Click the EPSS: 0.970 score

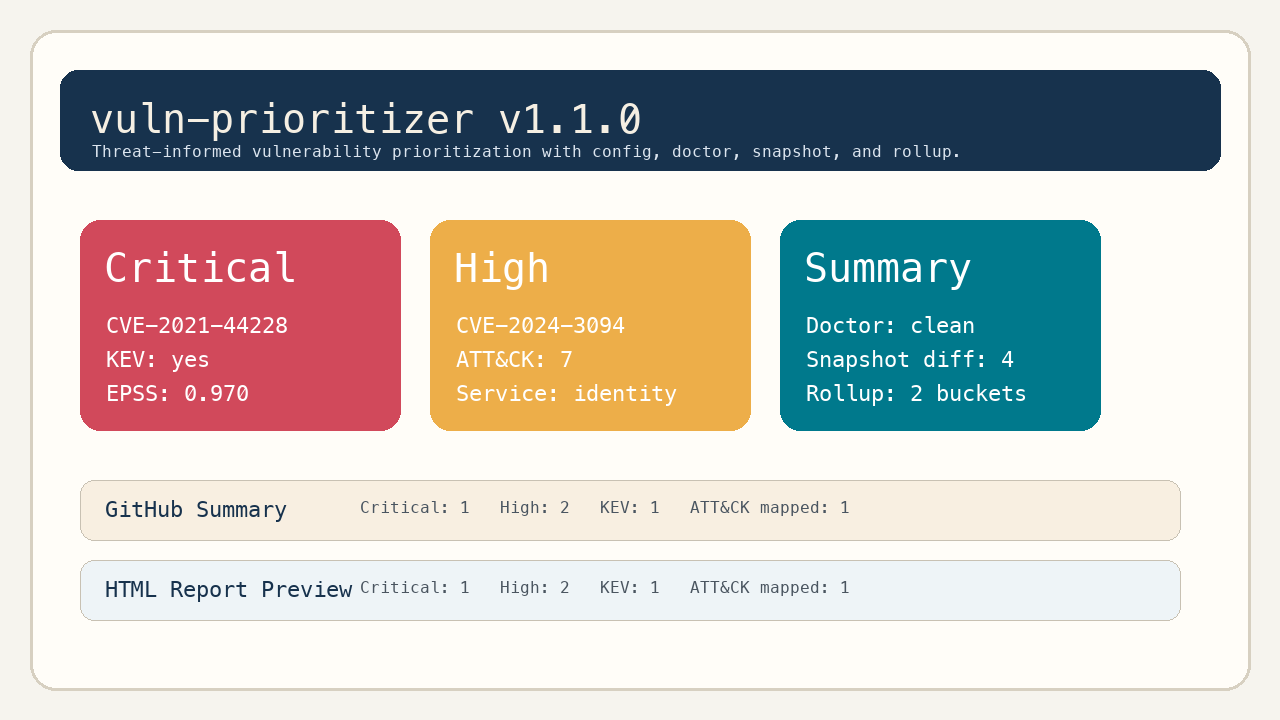pos(177,394)
